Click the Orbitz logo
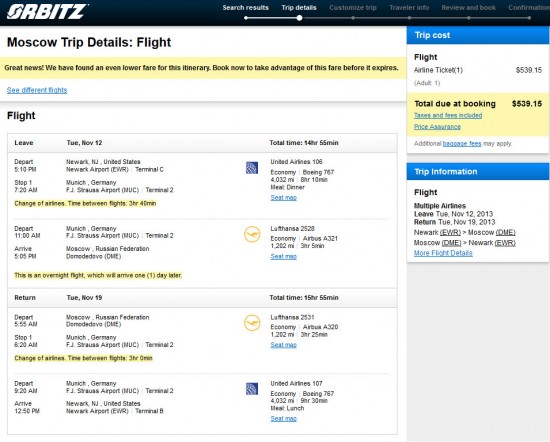The height and width of the screenshot is (442, 550). click(47, 11)
